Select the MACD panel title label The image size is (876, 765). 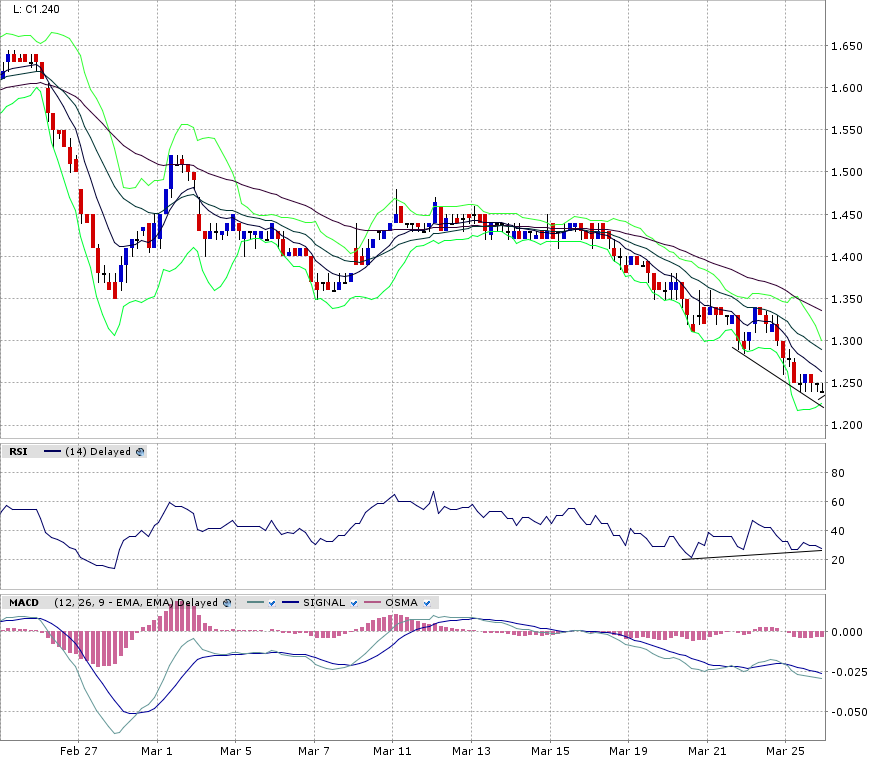click(24, 603)
